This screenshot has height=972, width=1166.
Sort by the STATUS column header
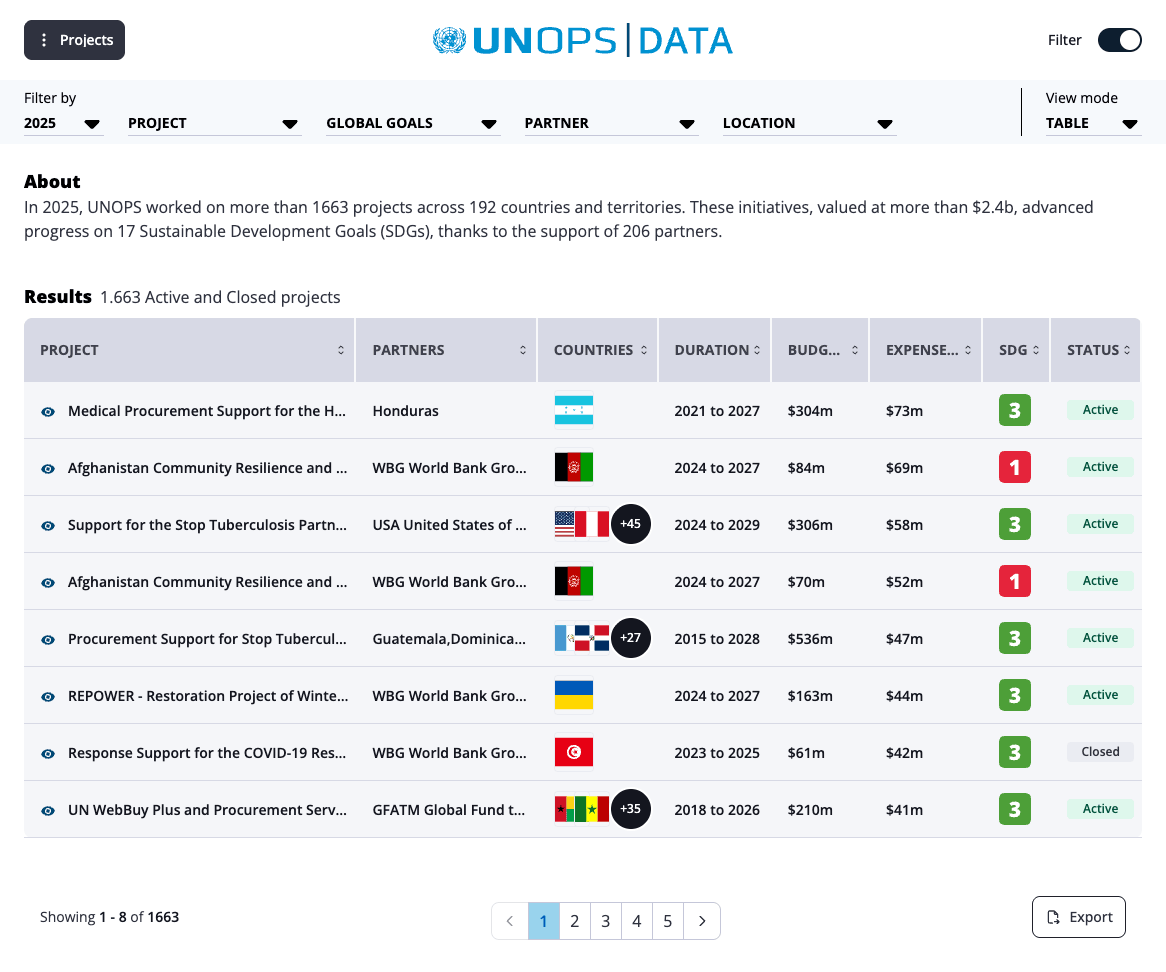1096,350
